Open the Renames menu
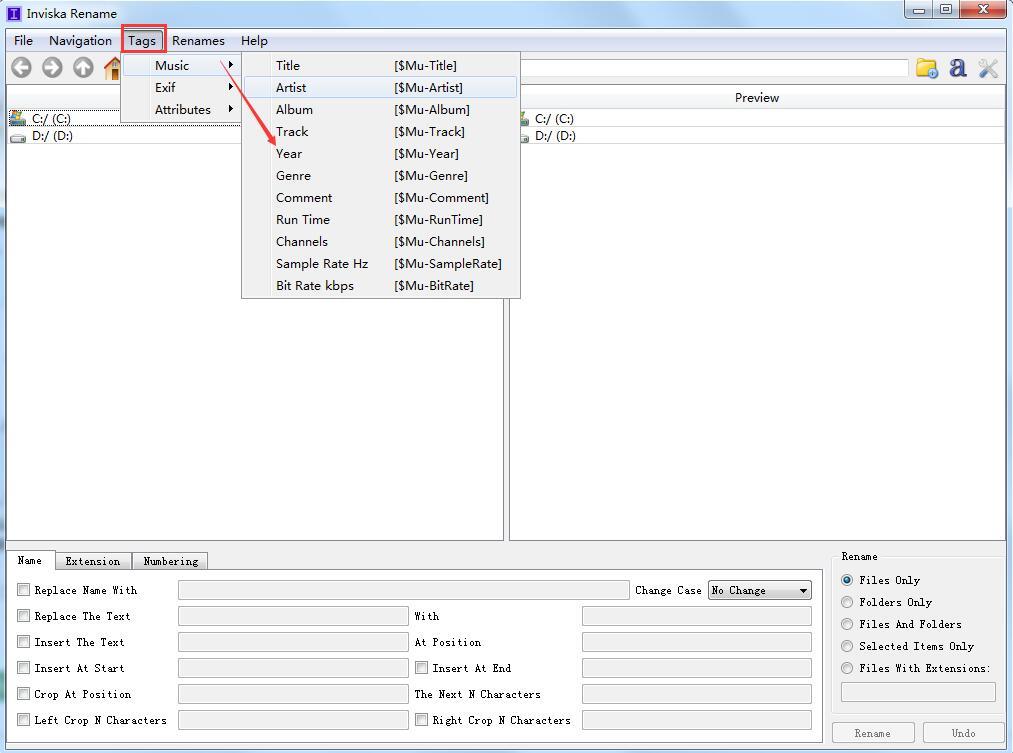Image resolution: width=1013 pixels, height=753 pixels. [x=198, y=41]
